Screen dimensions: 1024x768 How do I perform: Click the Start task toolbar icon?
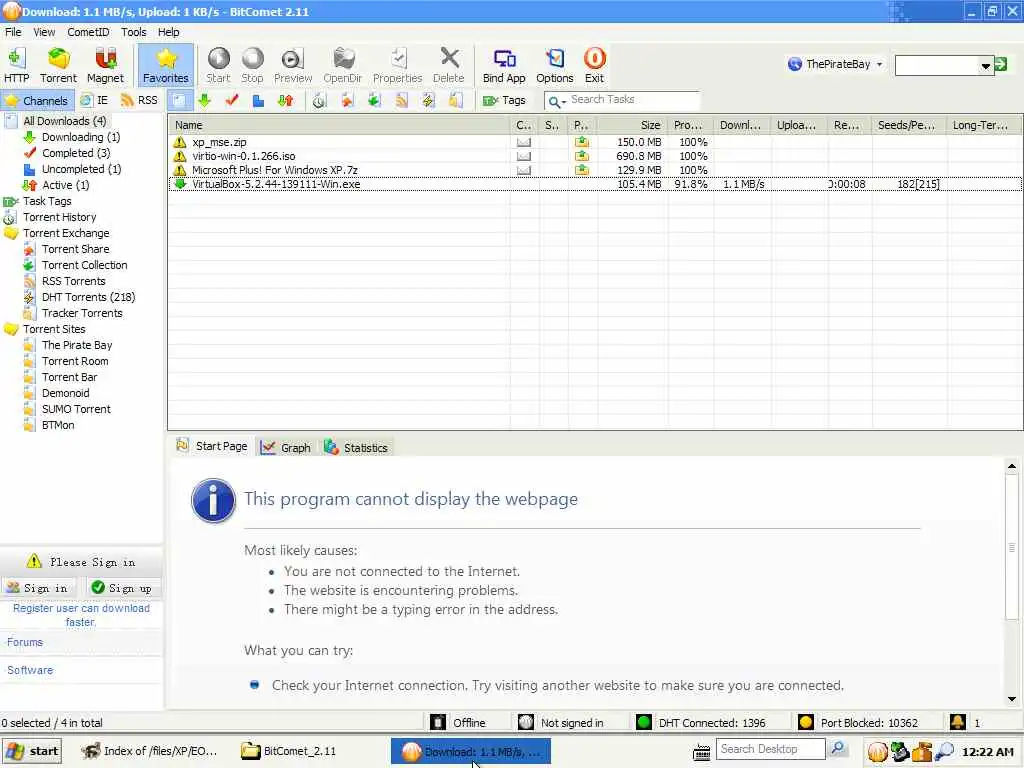[218, 65]
